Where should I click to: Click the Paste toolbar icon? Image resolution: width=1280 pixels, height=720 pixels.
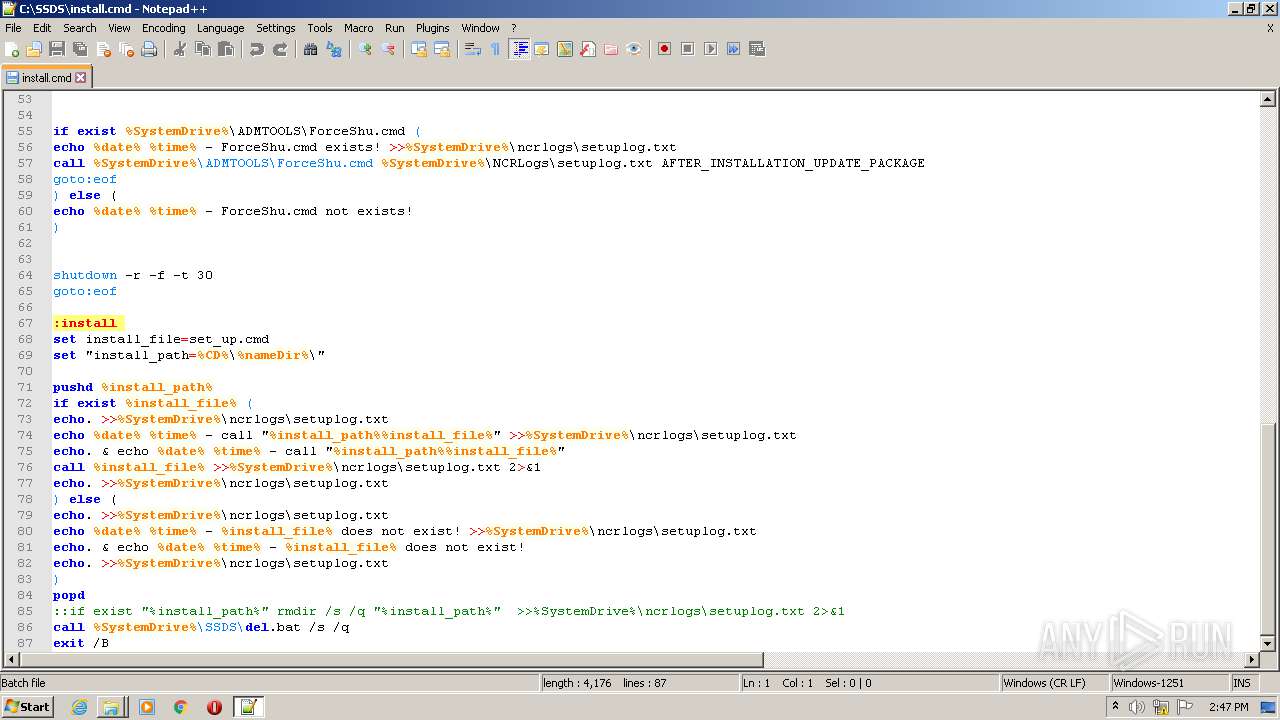point(226,49)
